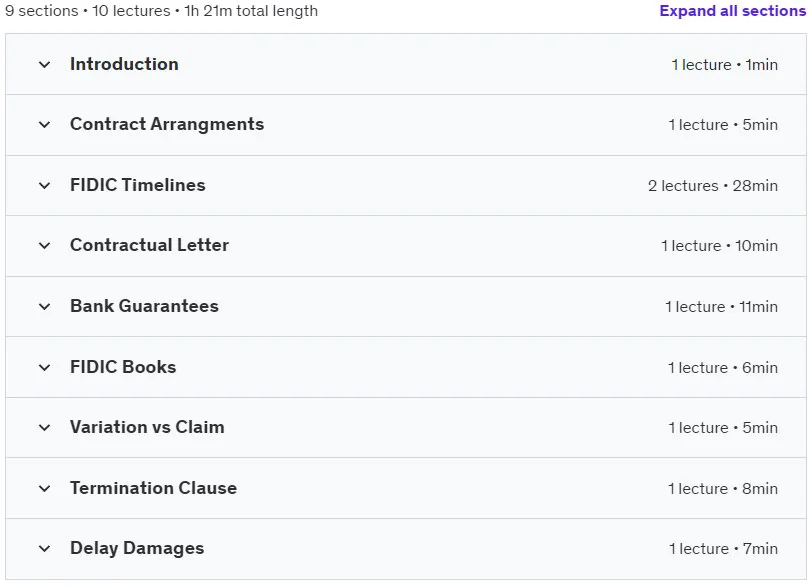Open Delay Damages using its chevron
The width and height of the screenshot is (809, 586).
coord(45,548)
